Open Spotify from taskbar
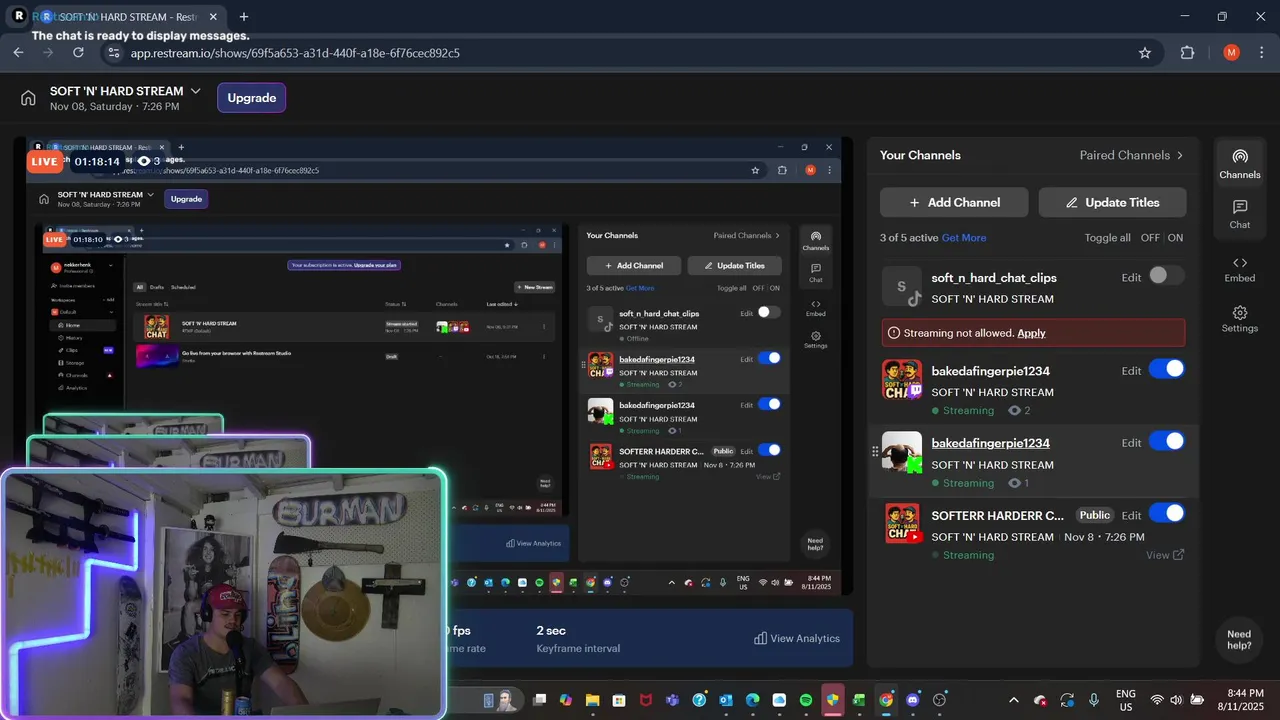 806,700
